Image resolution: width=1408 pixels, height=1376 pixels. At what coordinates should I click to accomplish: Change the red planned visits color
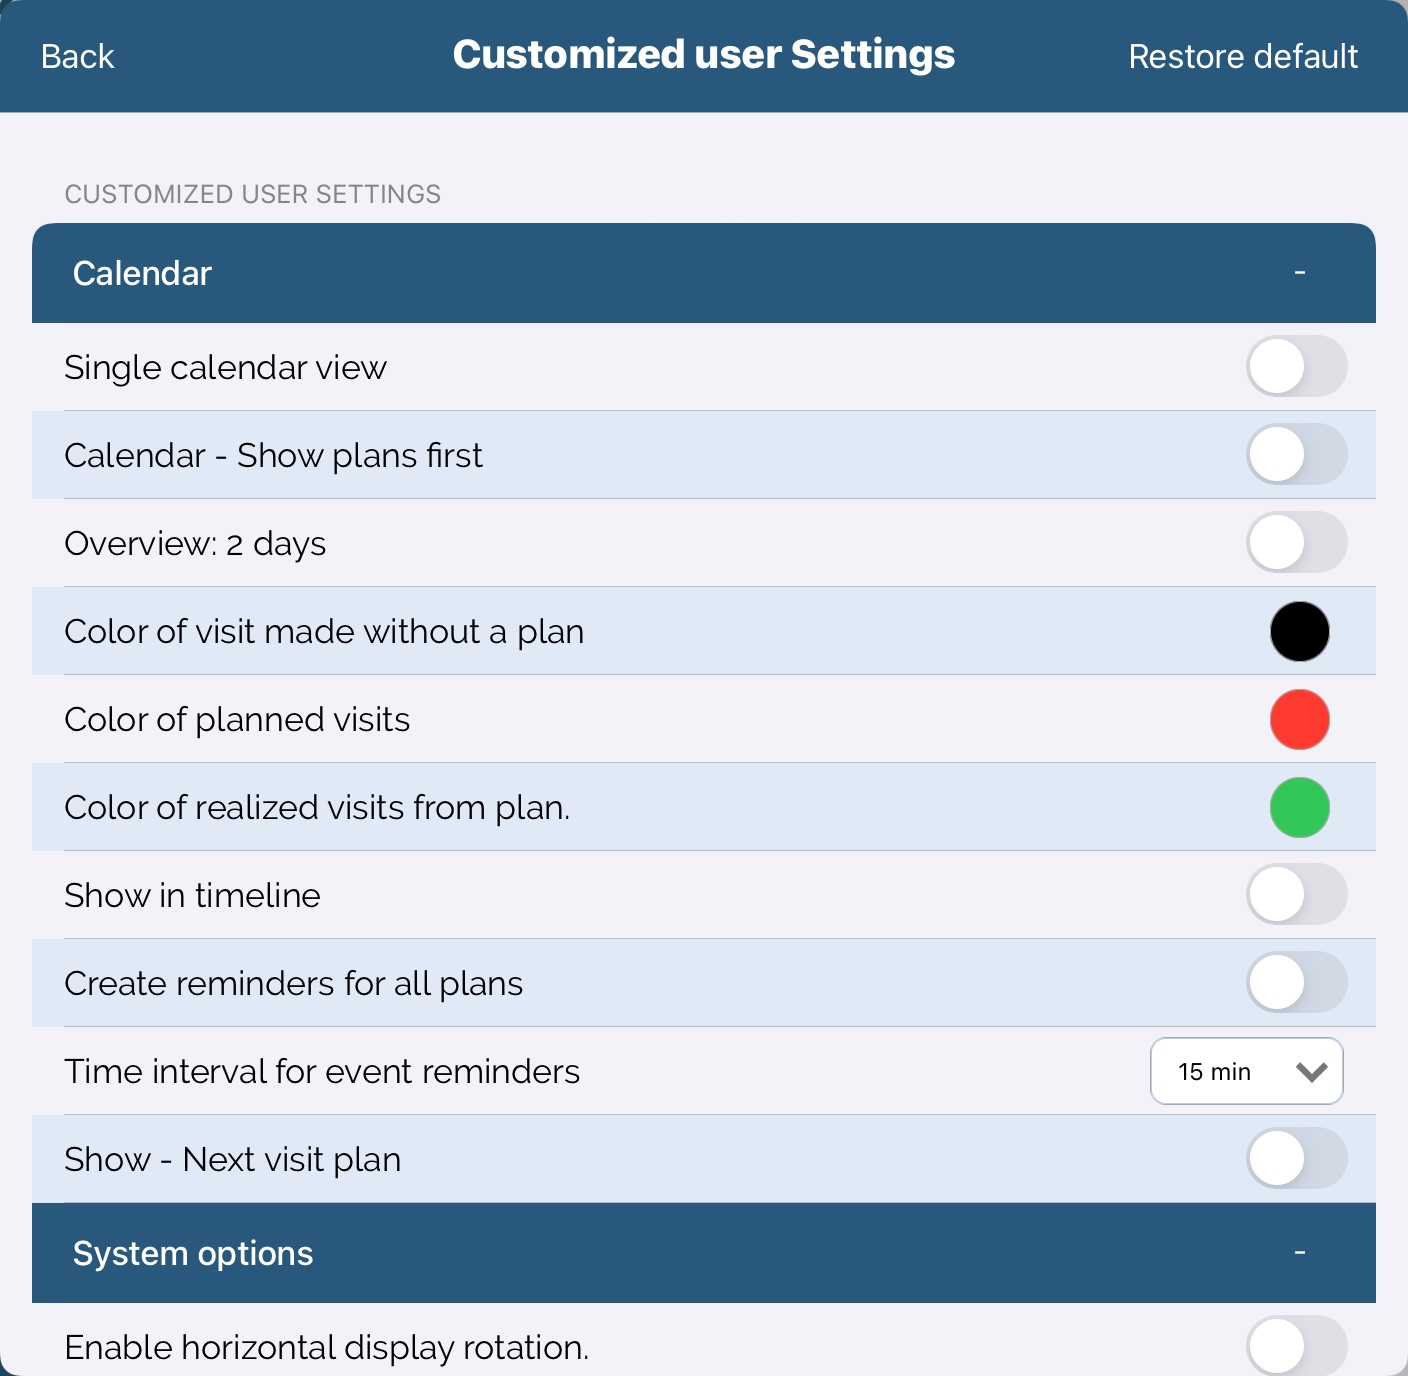coord(1299,720)
